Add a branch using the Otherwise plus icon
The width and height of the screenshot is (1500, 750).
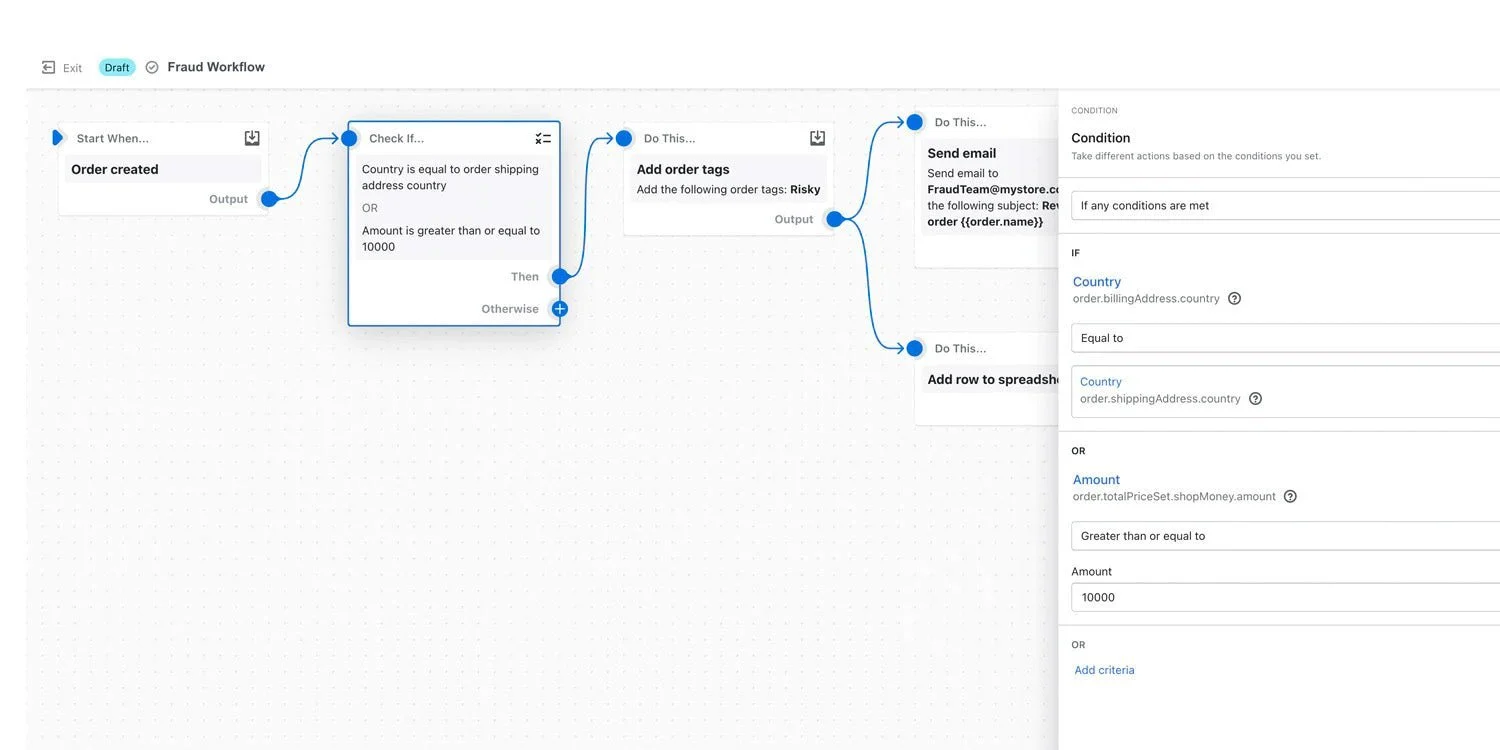click(x=559, y=308)
